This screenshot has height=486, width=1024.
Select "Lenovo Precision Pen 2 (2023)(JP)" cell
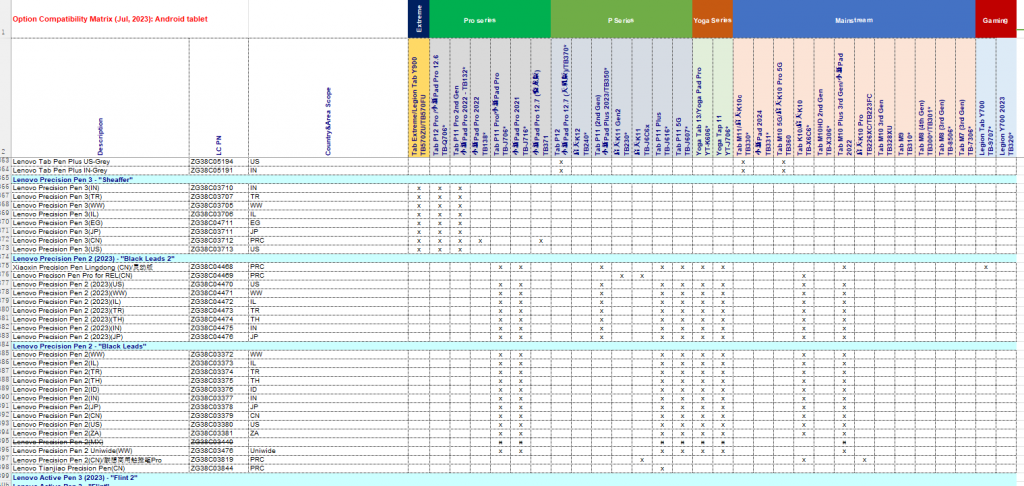(x=101, y=336)
